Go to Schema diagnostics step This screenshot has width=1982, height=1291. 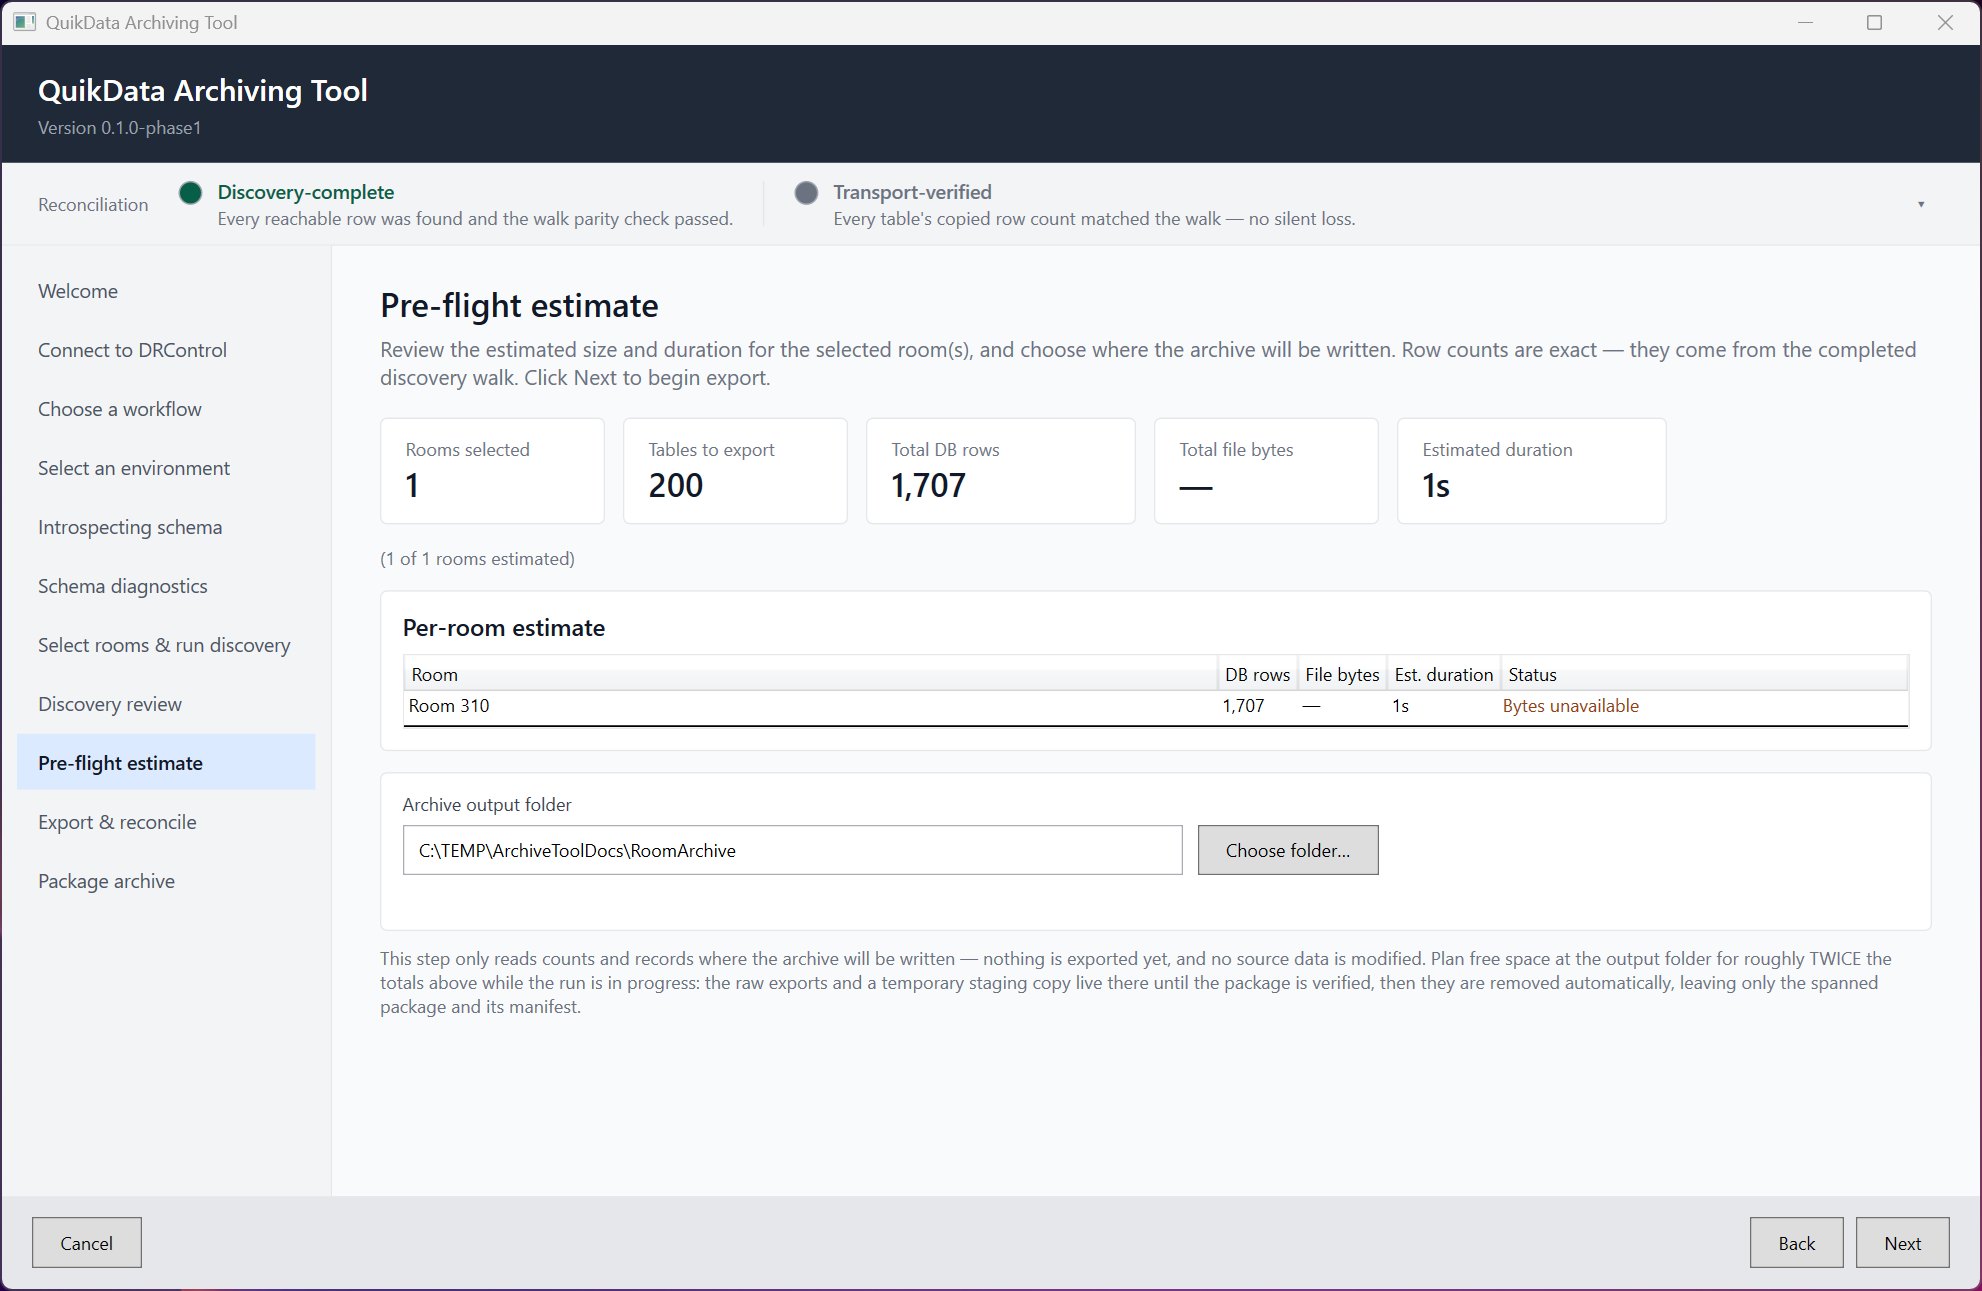click(166, 586)
